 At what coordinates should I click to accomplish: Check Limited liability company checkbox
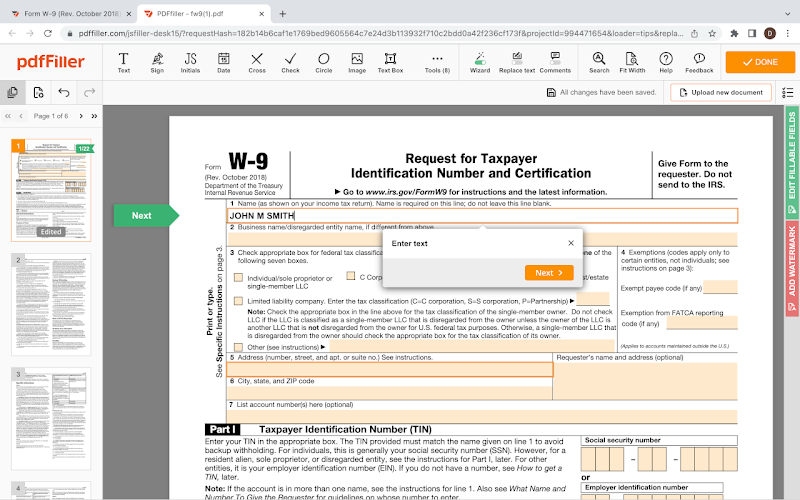point(238,301)
